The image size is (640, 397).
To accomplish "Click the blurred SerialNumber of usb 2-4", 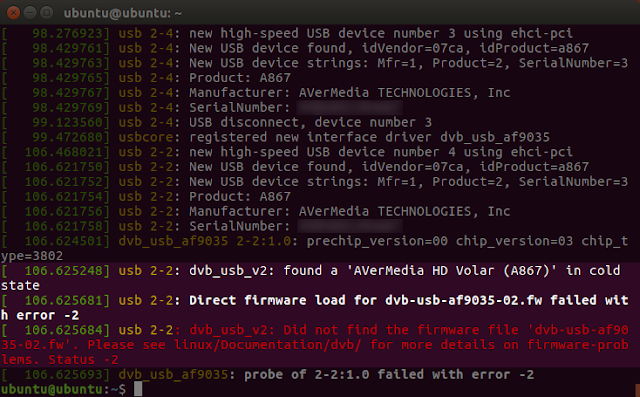I will pos(350,108).
